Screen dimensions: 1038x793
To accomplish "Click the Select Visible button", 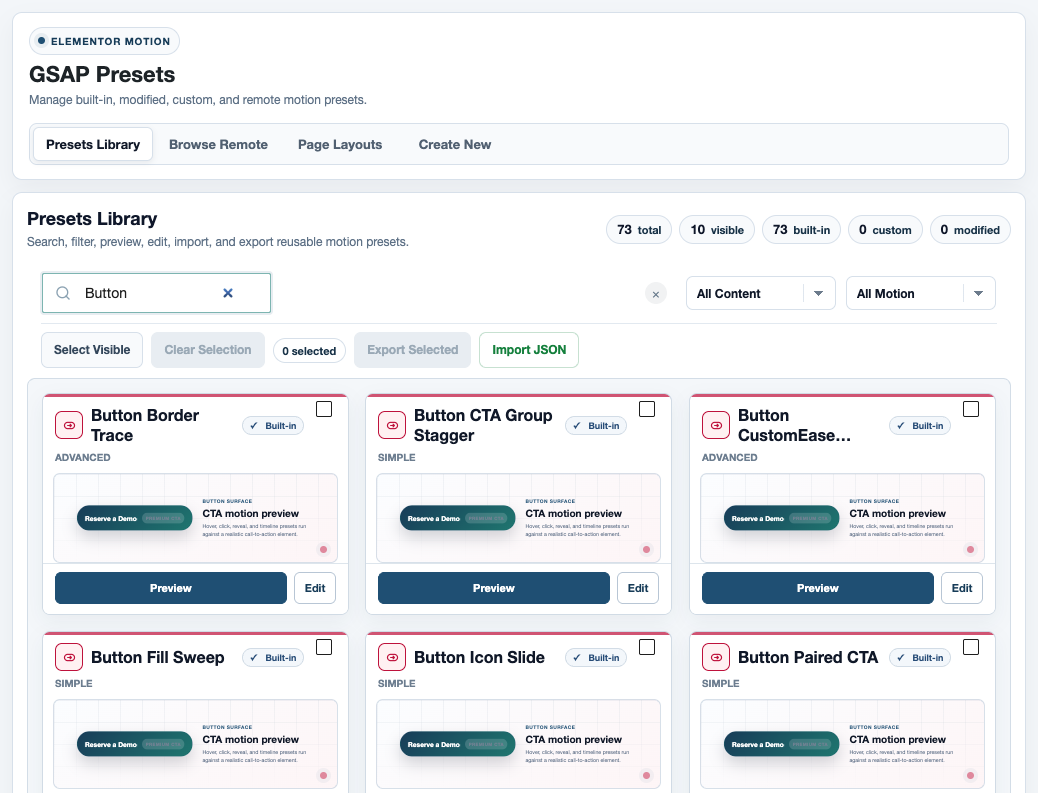I will click(92, 350).
